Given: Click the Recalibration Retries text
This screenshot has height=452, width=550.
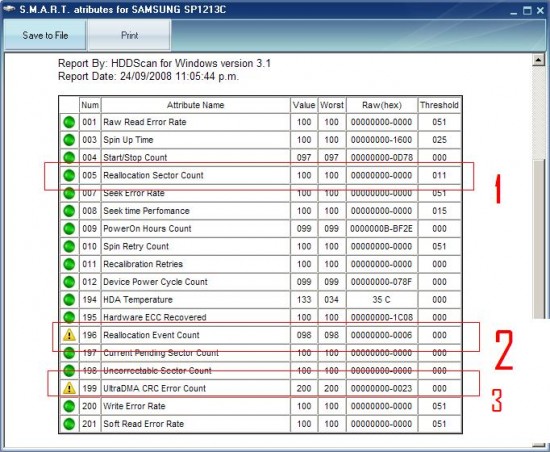Looking at the screenshot, I should (x=143, y=264).
